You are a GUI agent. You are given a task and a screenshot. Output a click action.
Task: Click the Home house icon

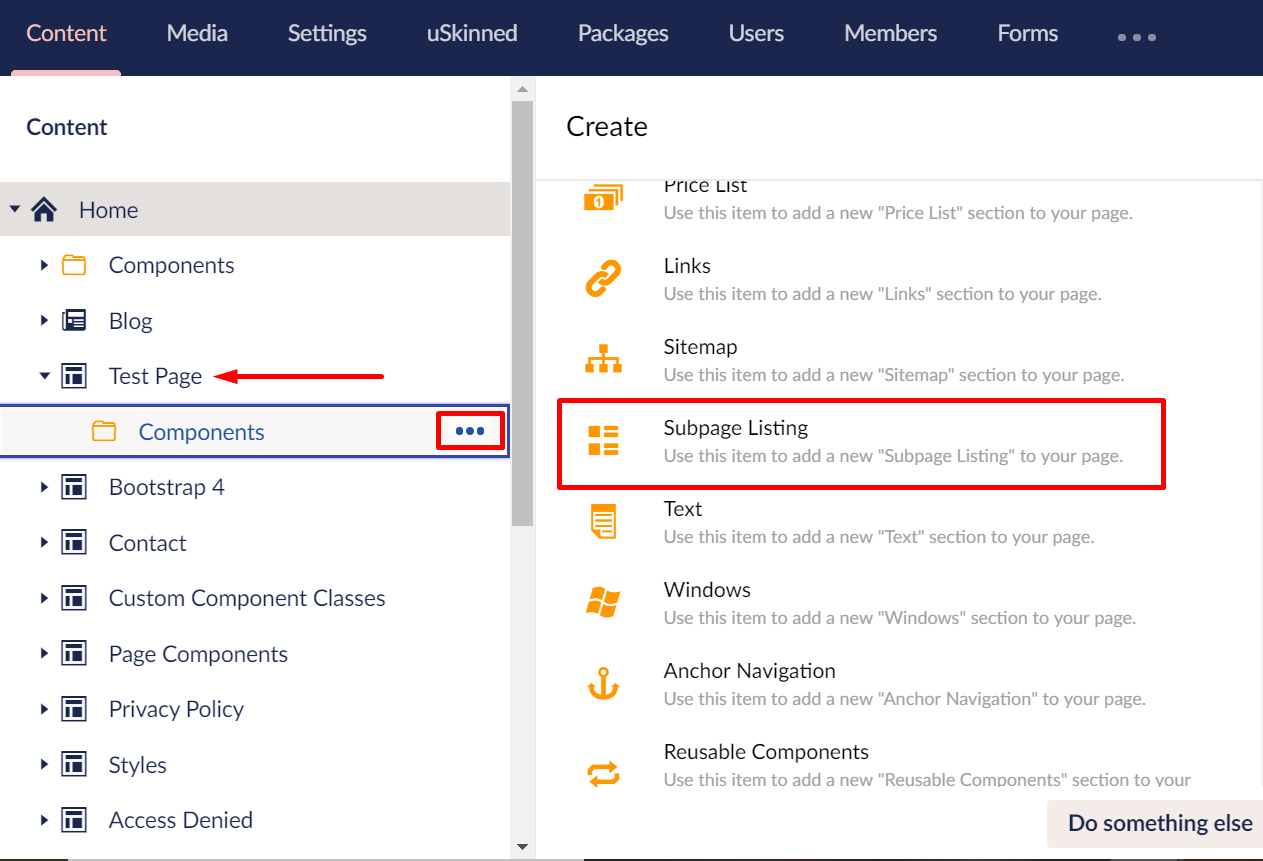(x=44, y=209)
